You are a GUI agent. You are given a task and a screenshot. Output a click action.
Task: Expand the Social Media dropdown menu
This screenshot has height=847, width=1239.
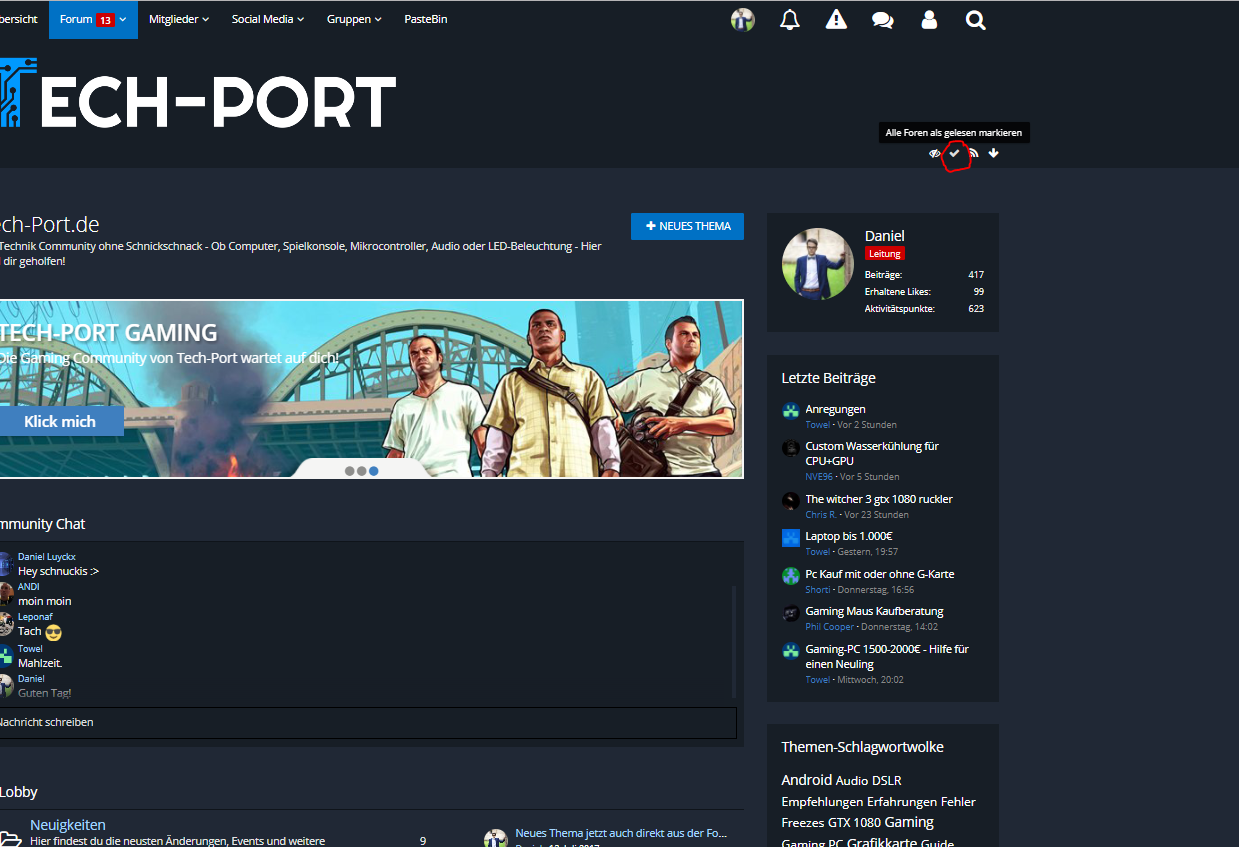(x=267, y=19)
